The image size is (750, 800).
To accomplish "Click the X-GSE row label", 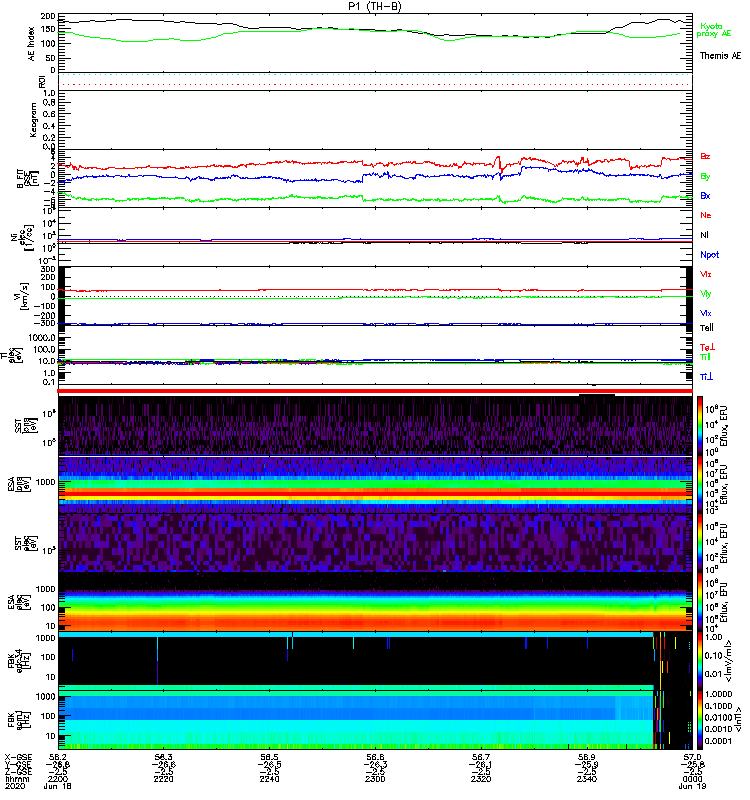I will (18, 757).
